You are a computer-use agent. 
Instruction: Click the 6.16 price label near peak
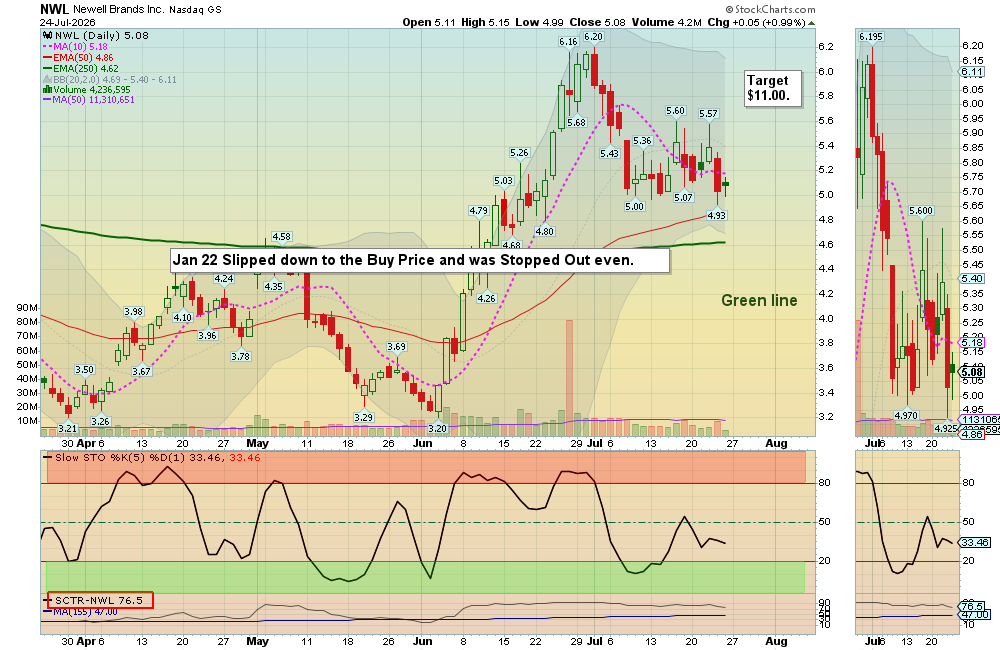568,42
